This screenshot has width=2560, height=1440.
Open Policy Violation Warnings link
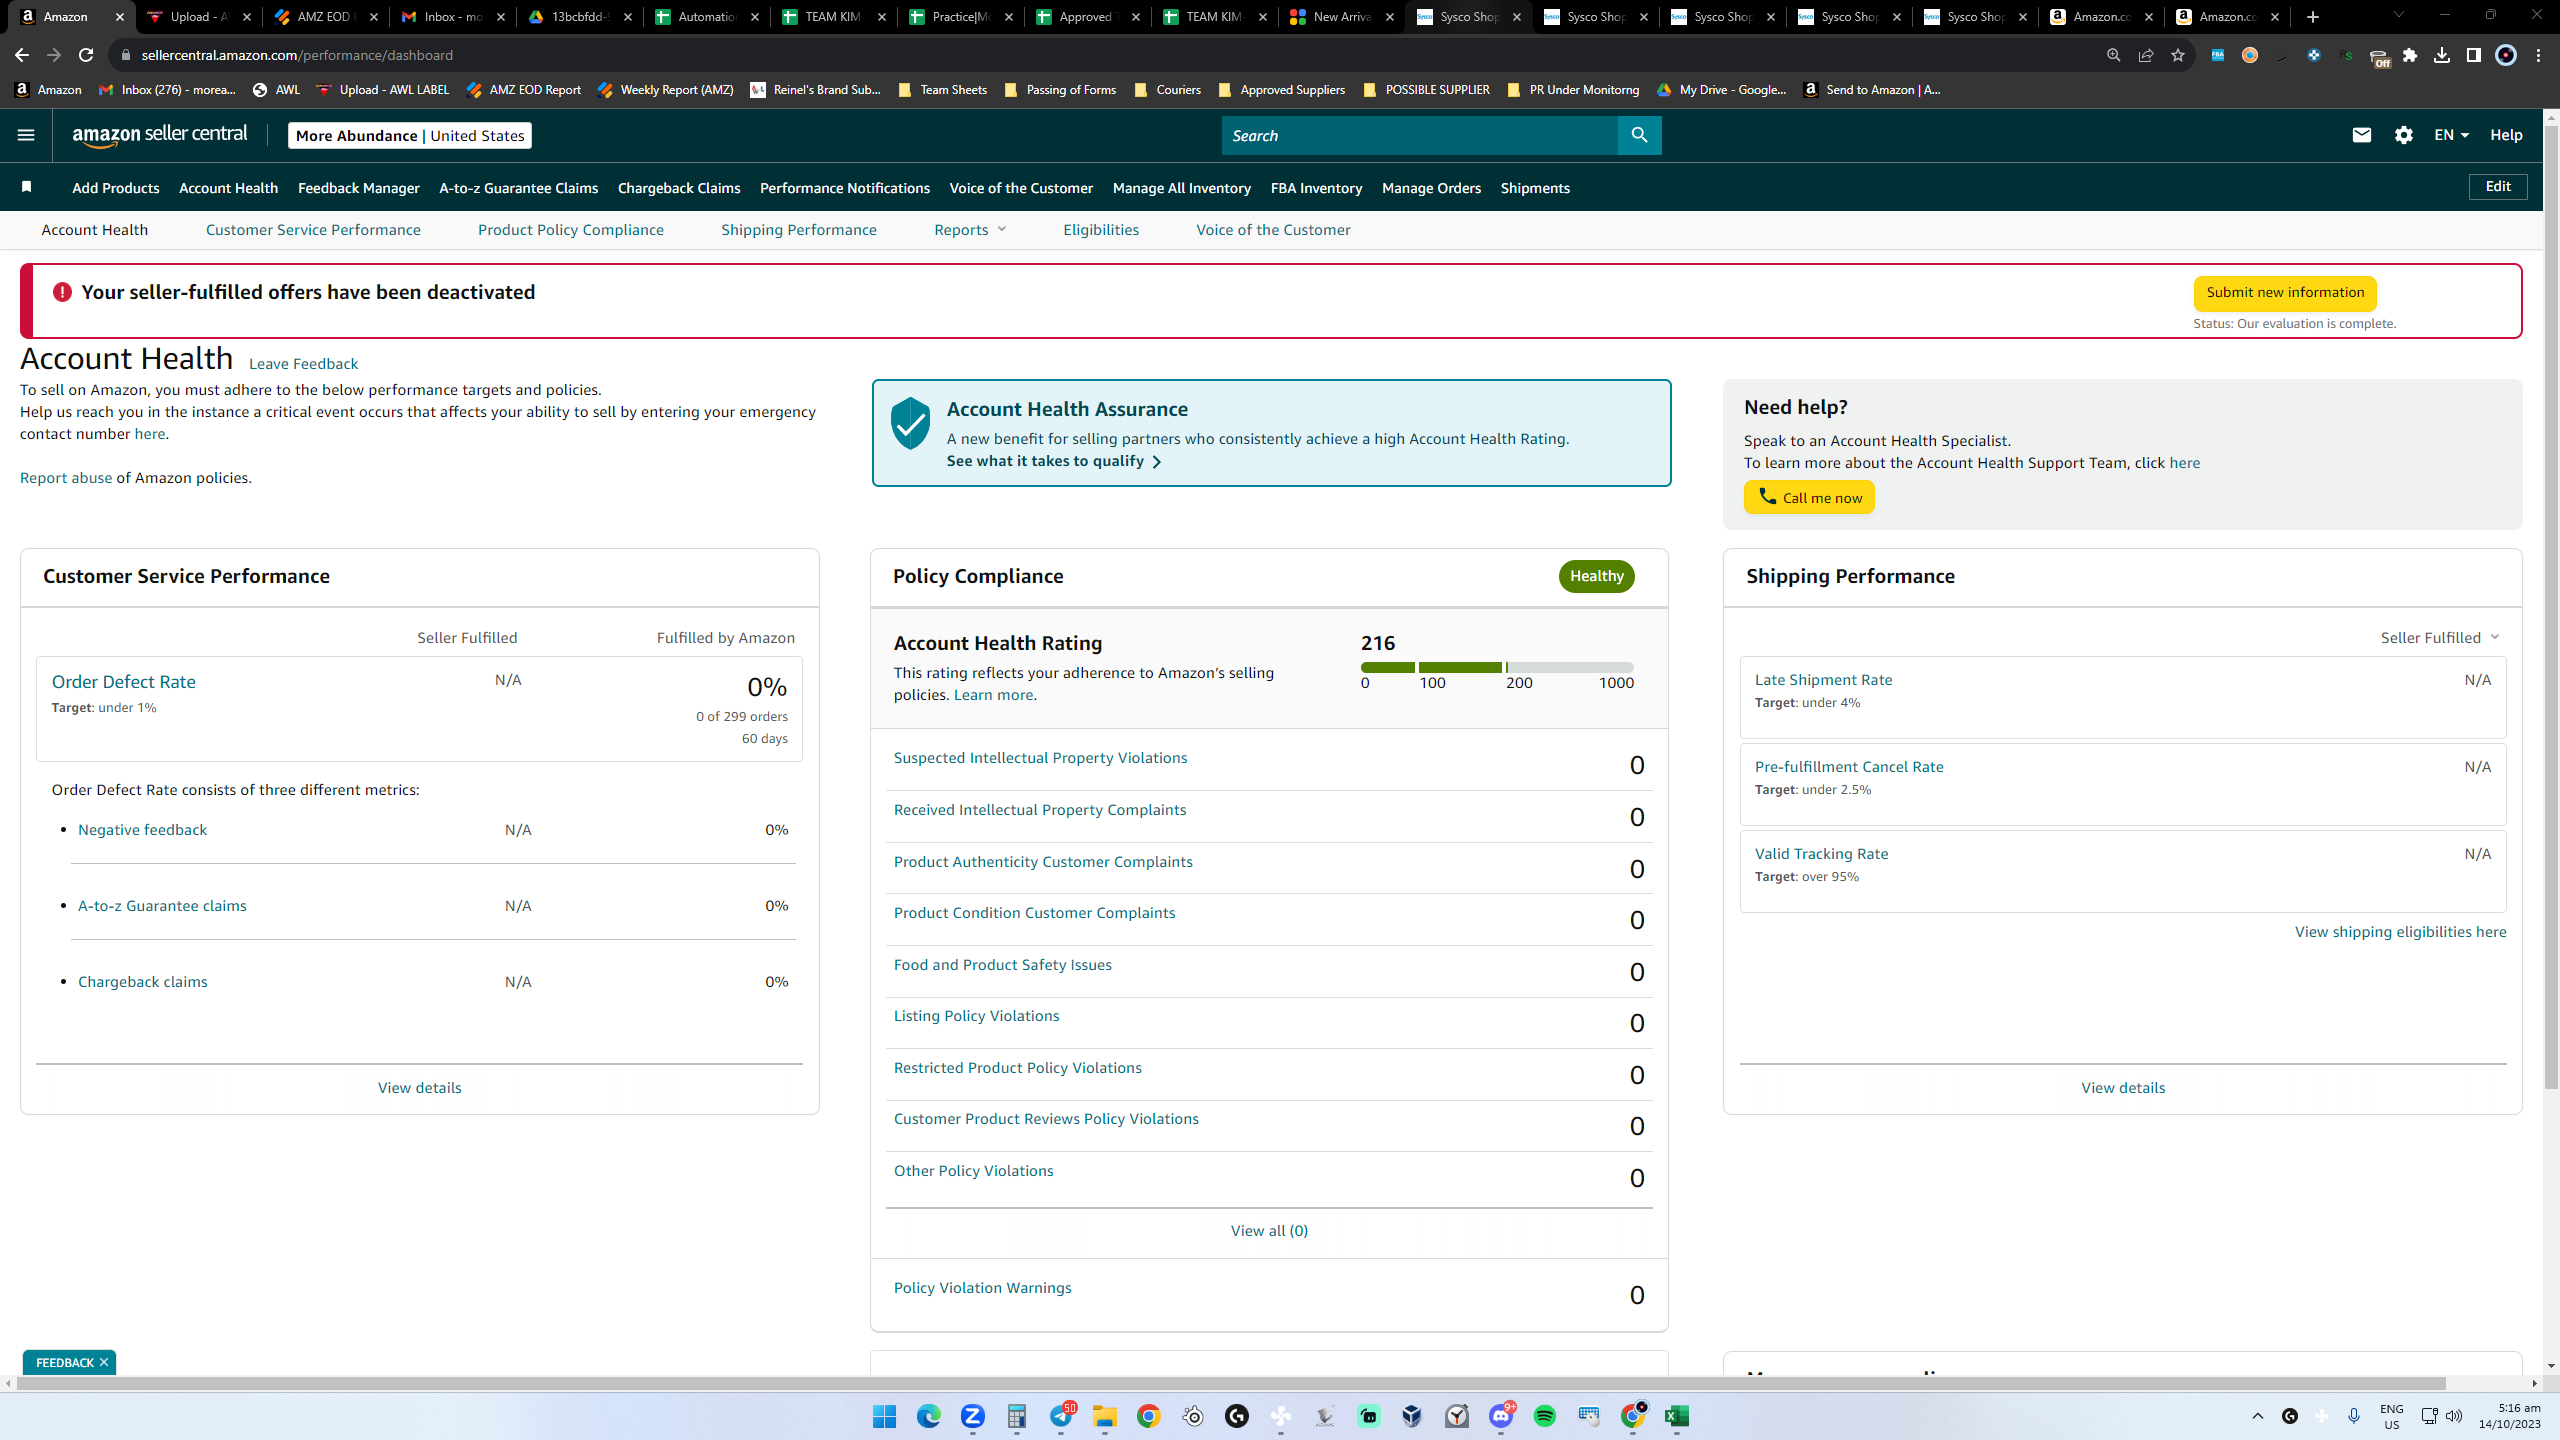click(982, 1288)
